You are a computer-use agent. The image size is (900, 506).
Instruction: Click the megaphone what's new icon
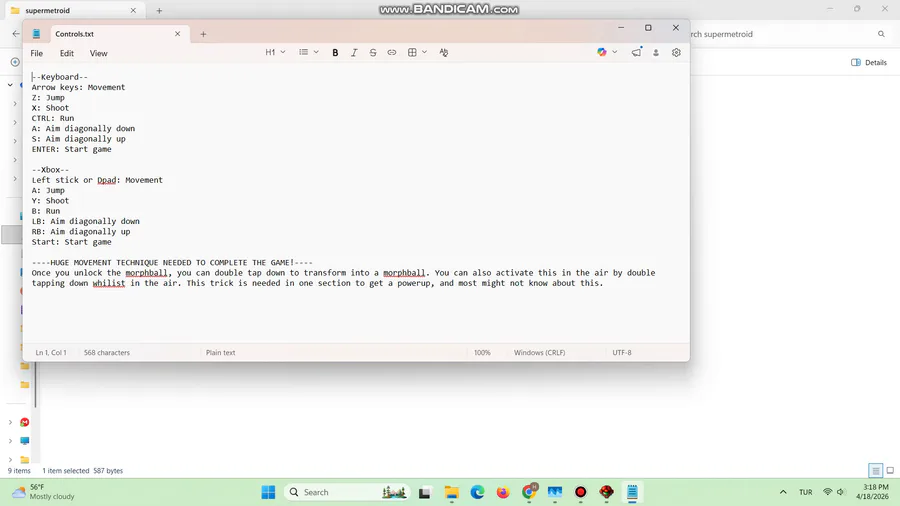coord(637,52)
